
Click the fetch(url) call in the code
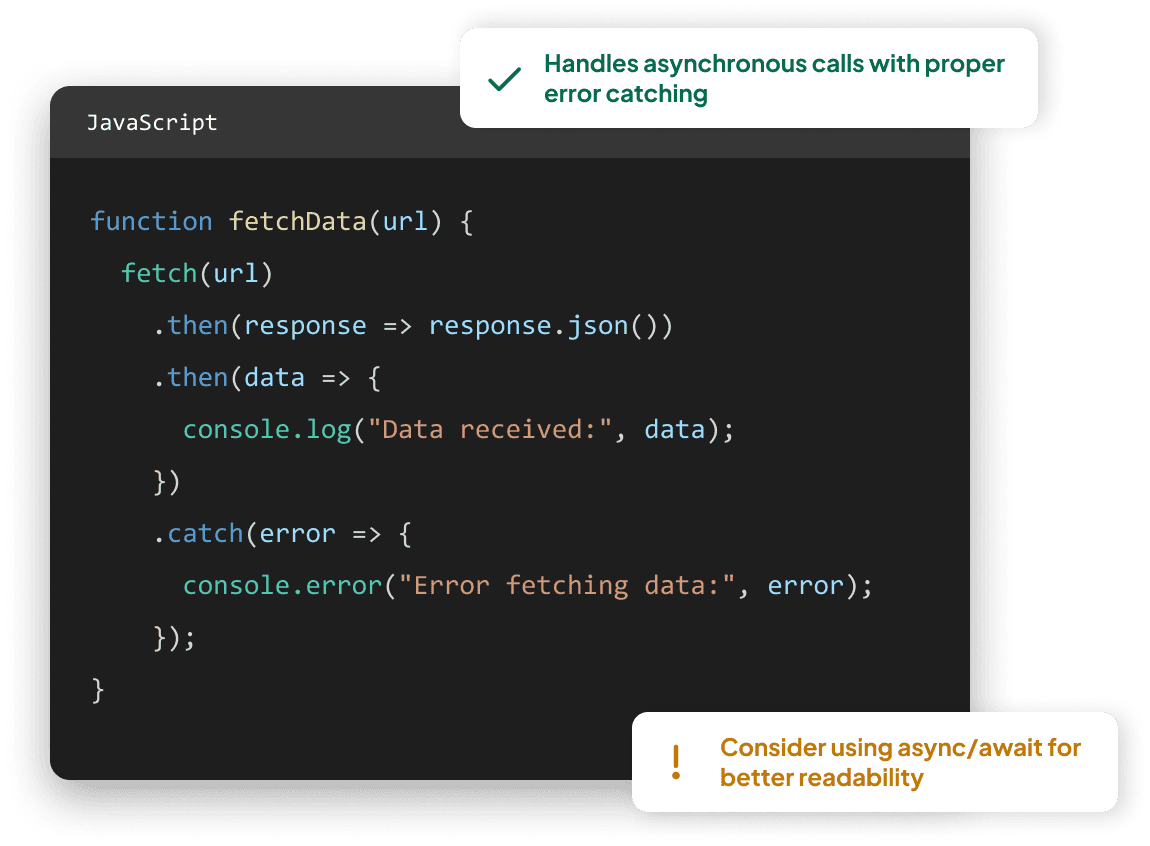pyautogui.click(x=196, y=273)
